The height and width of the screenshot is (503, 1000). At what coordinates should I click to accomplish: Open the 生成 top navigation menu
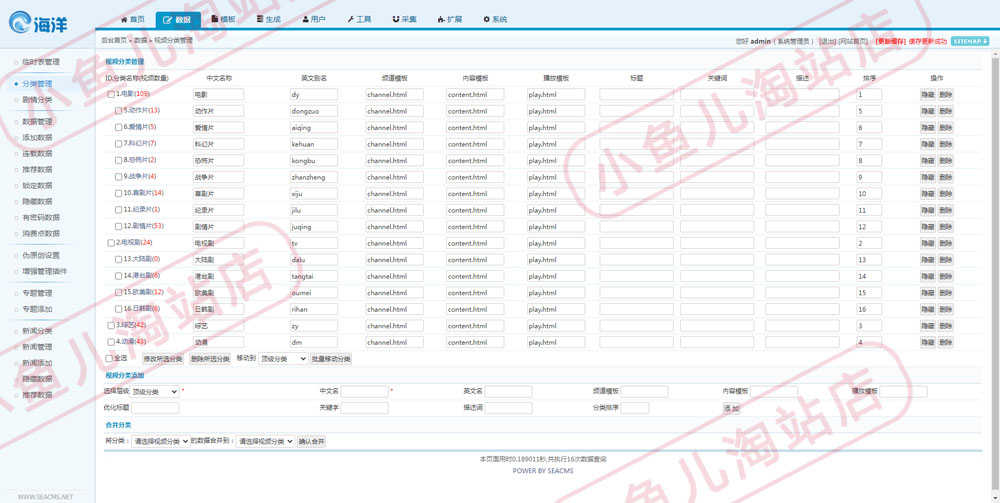pyautogui.click(x=268, y=20)
